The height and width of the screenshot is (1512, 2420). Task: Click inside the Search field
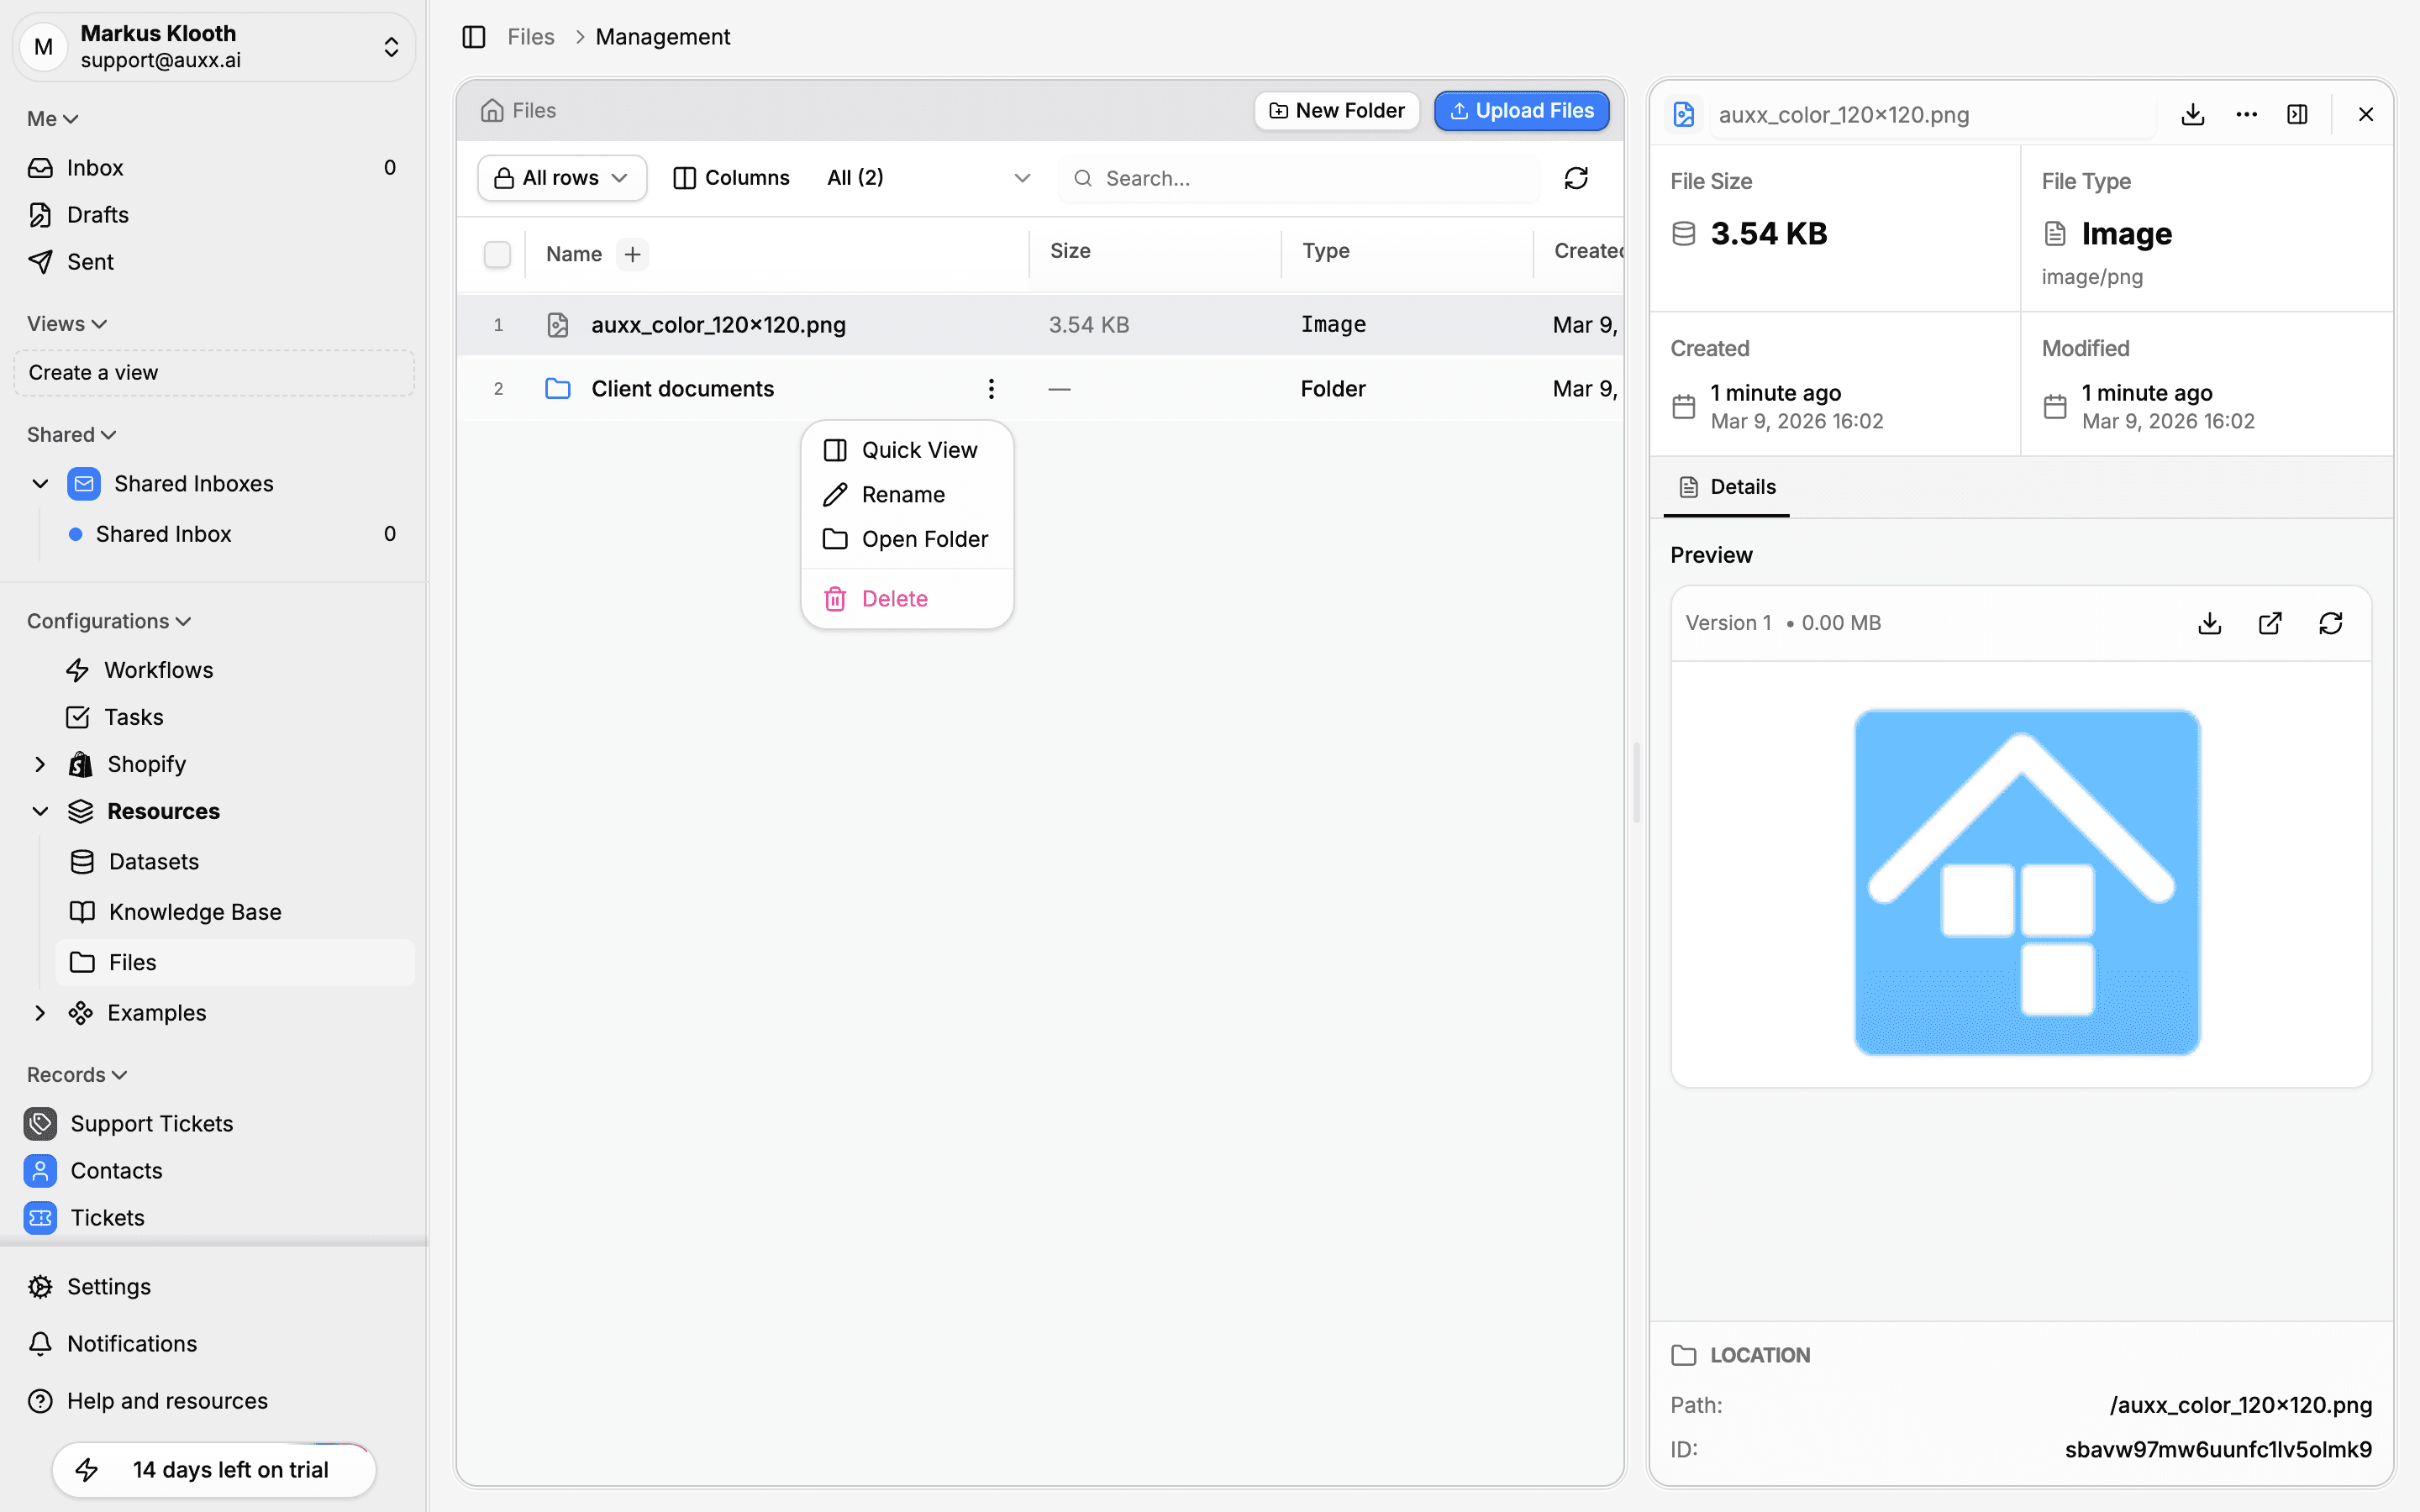pos(1299,178)
